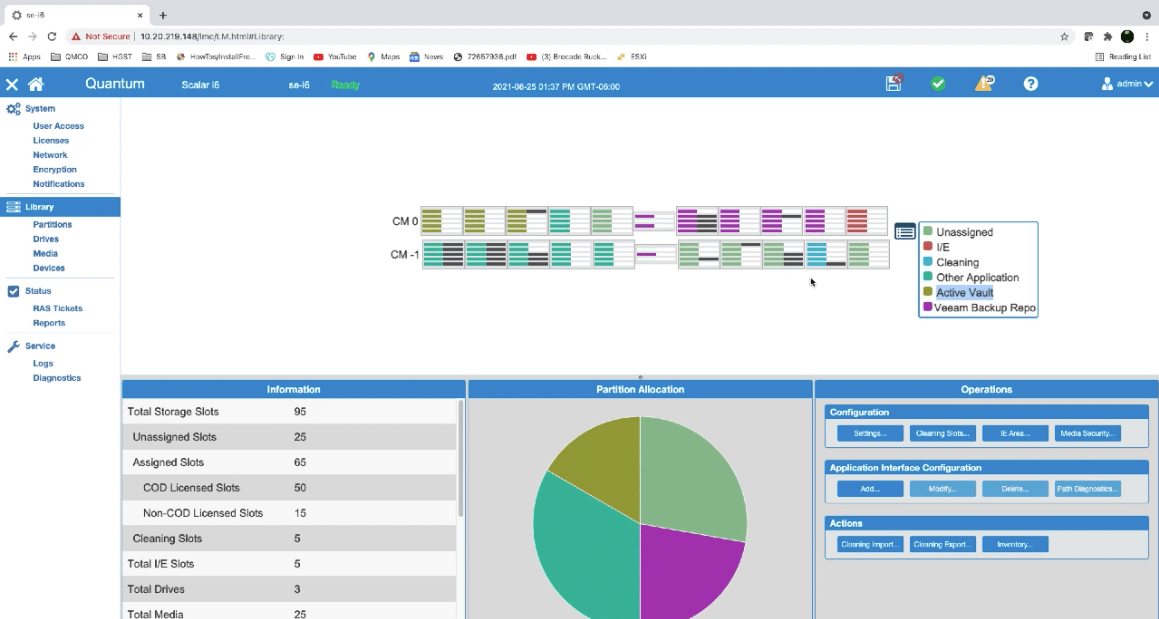
Task: Click the Home icon in the Quantum header
Action: tap(35, 84)
